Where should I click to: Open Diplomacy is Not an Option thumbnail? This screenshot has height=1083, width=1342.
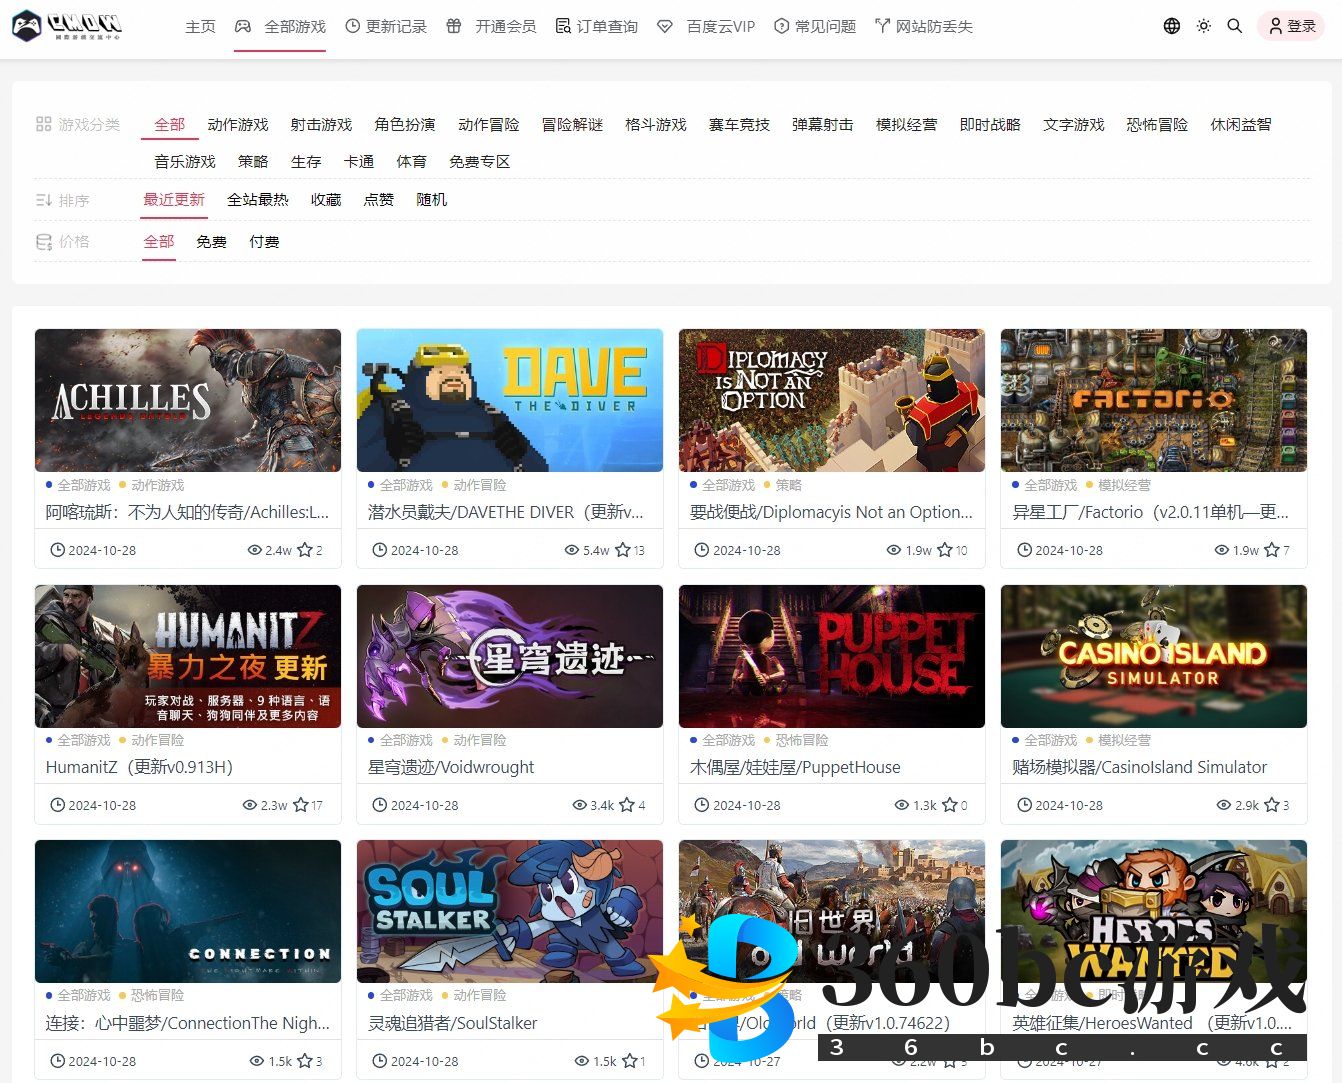click(x=832, y=400)
